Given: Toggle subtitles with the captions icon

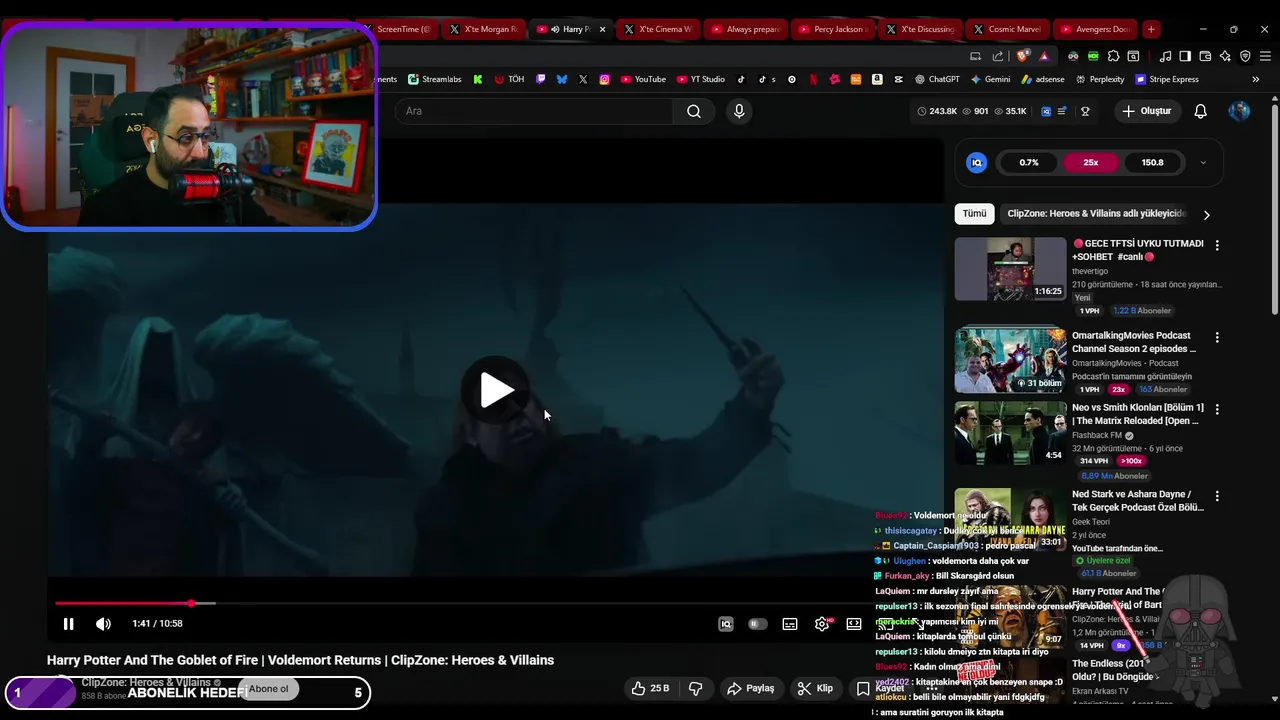Looking at the screenshot, I should point(790,624).
